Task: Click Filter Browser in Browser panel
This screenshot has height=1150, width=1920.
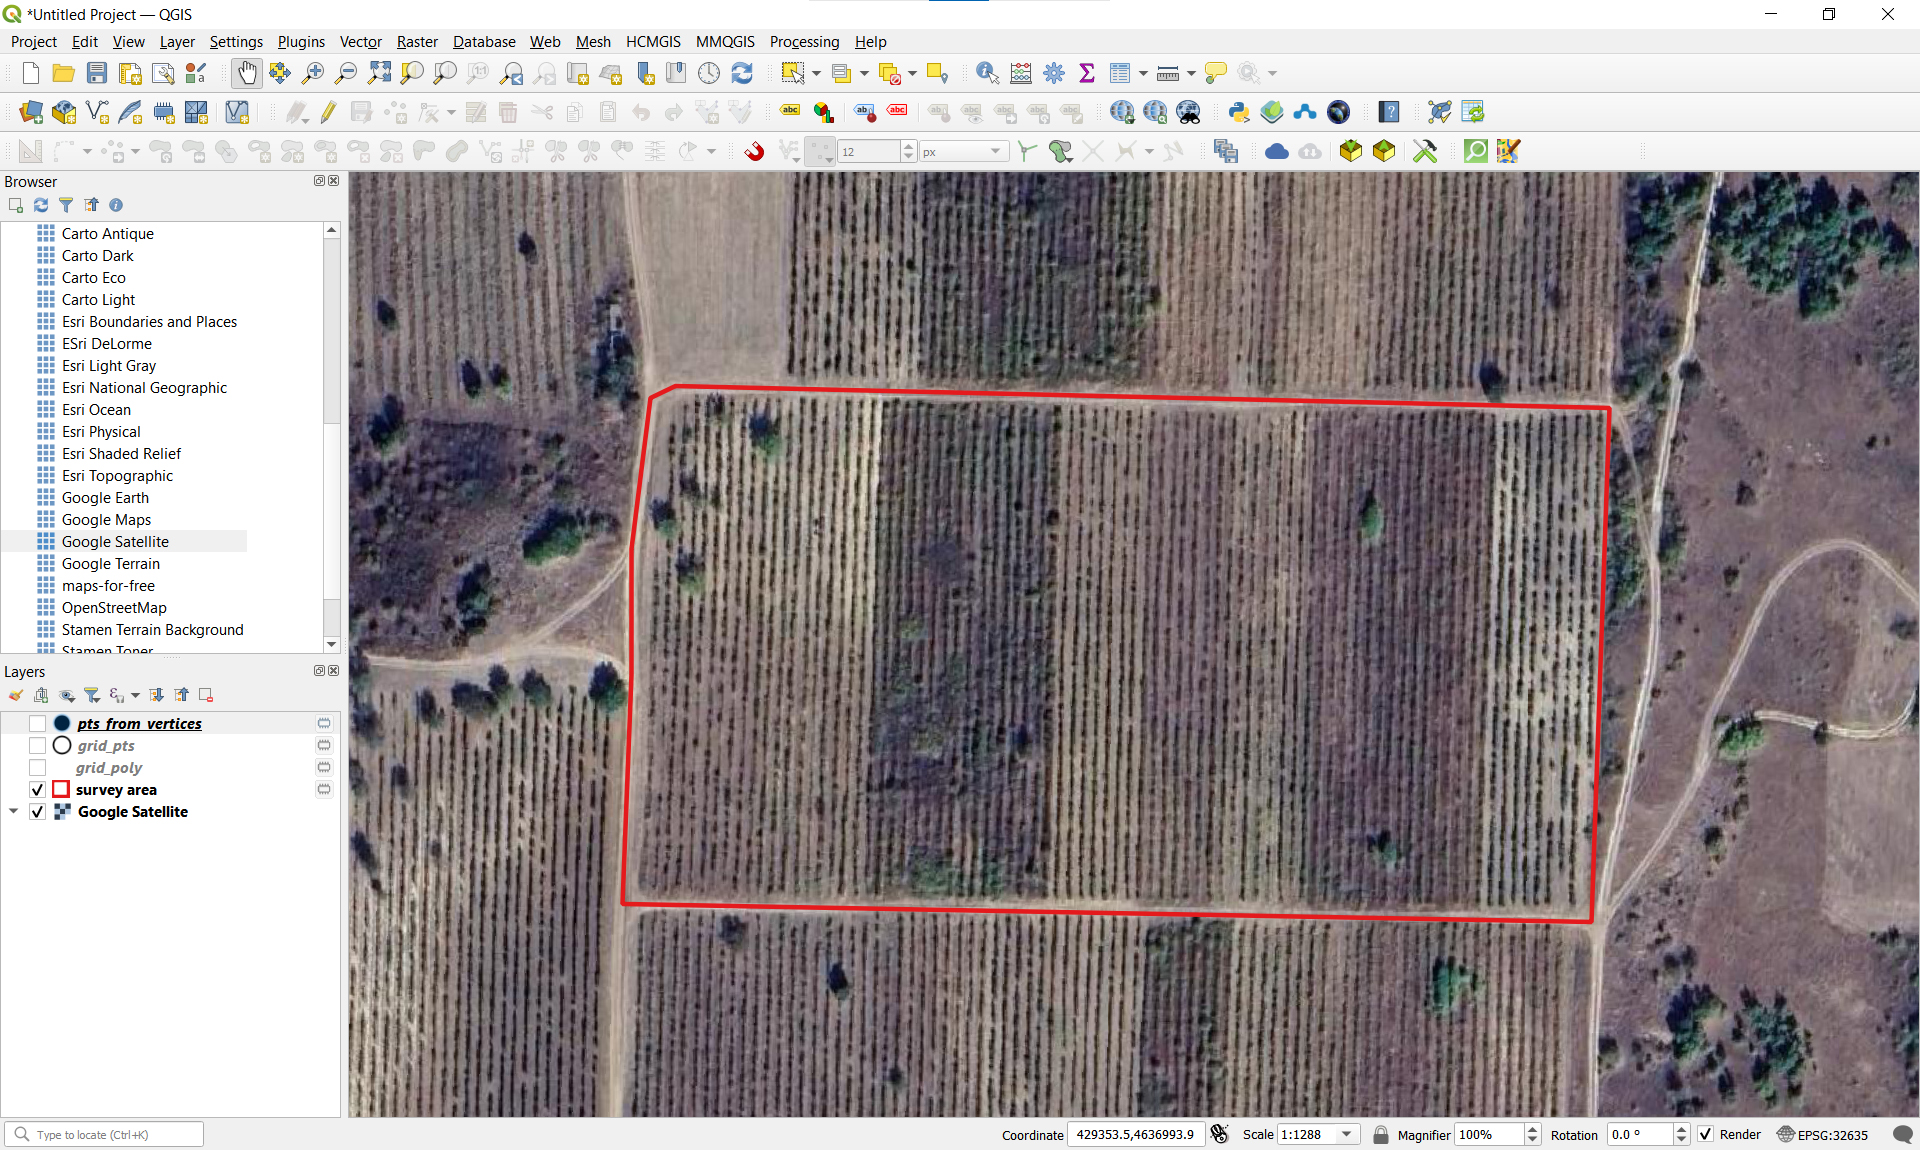Action: [x=66, y=205]
